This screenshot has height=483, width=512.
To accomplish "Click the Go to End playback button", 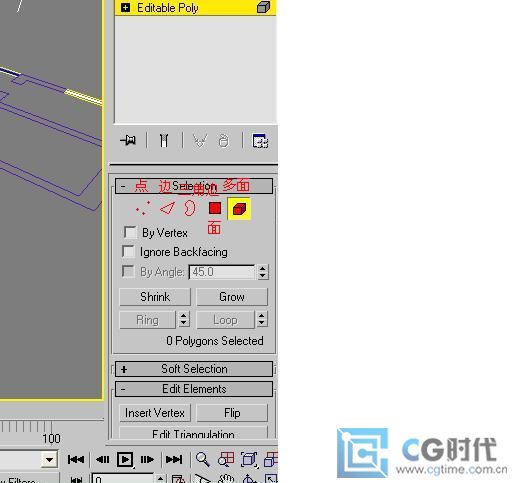I will (x=174, y=460).
